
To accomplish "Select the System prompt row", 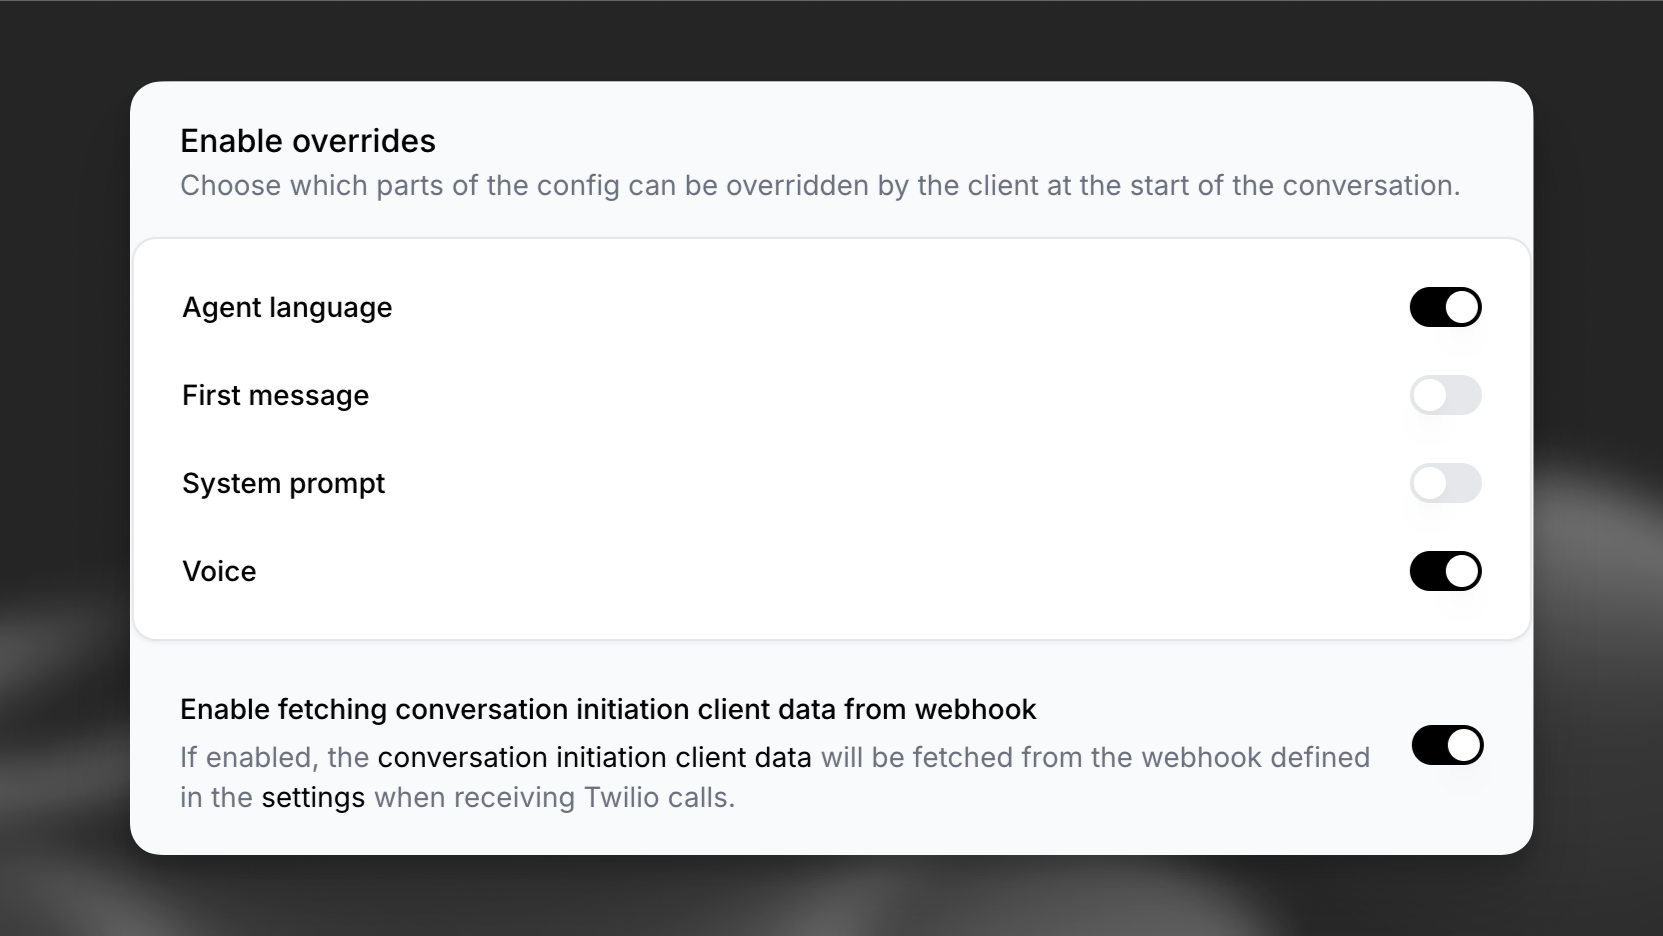I will (283, 483).
